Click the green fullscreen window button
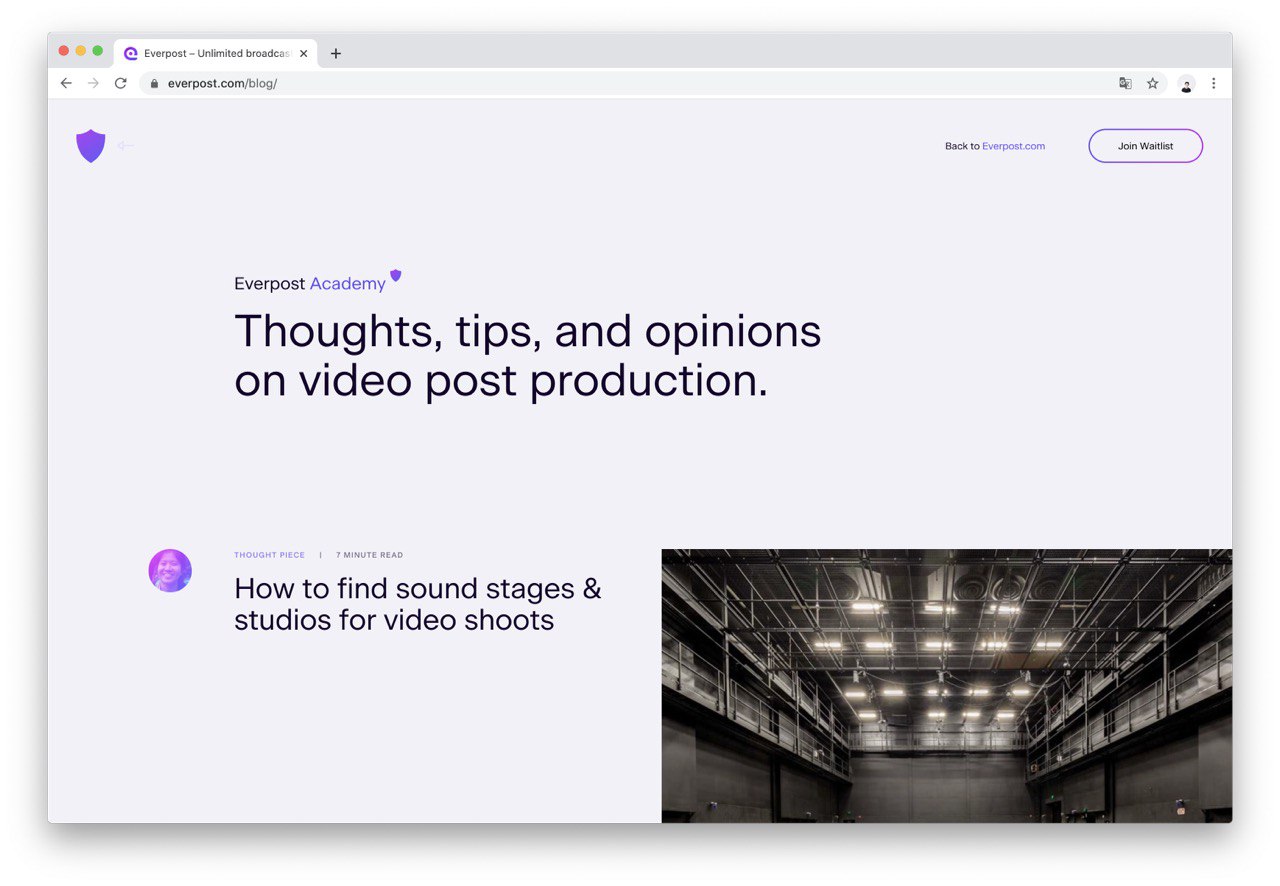The height and width of the screenshot is (886, 1280). click(x=98, y=51)
